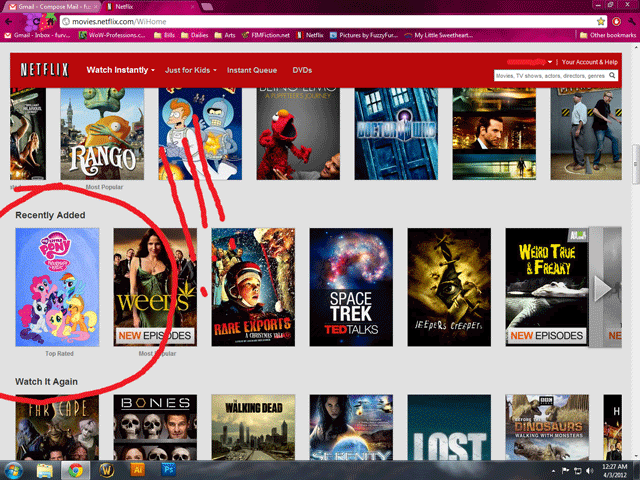Select the Jeepers Creepers poster
Image resolution: width=640 pixels, height=480 pixels.
point(449,287)
